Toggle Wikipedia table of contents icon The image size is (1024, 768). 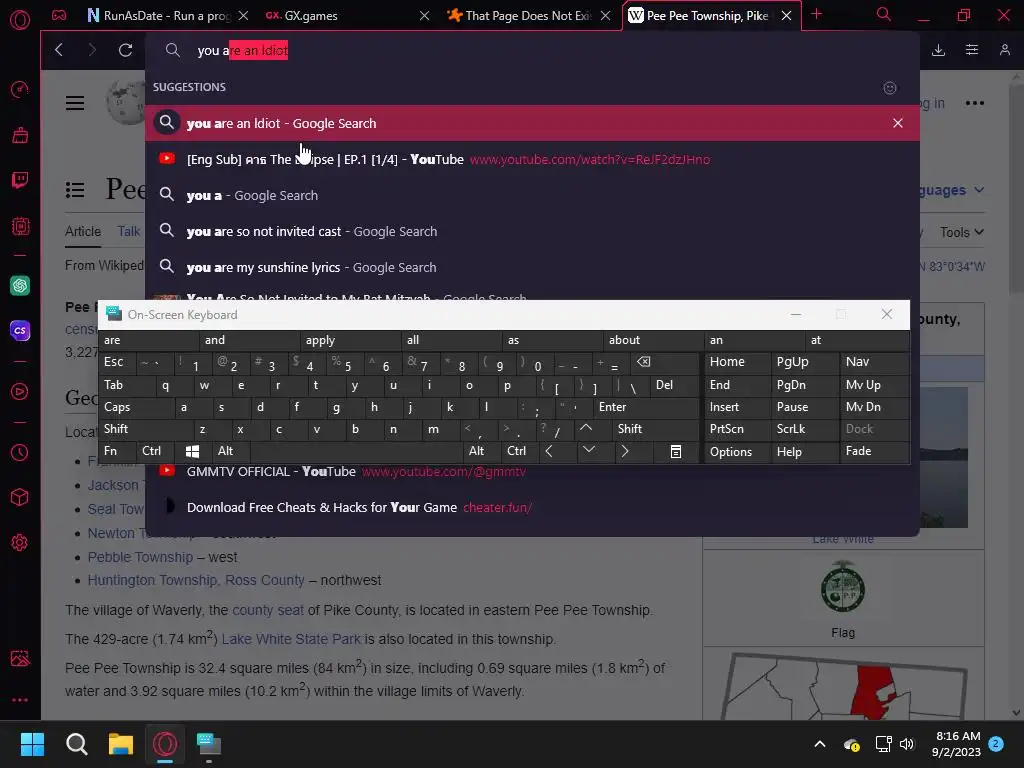[75, 190]
